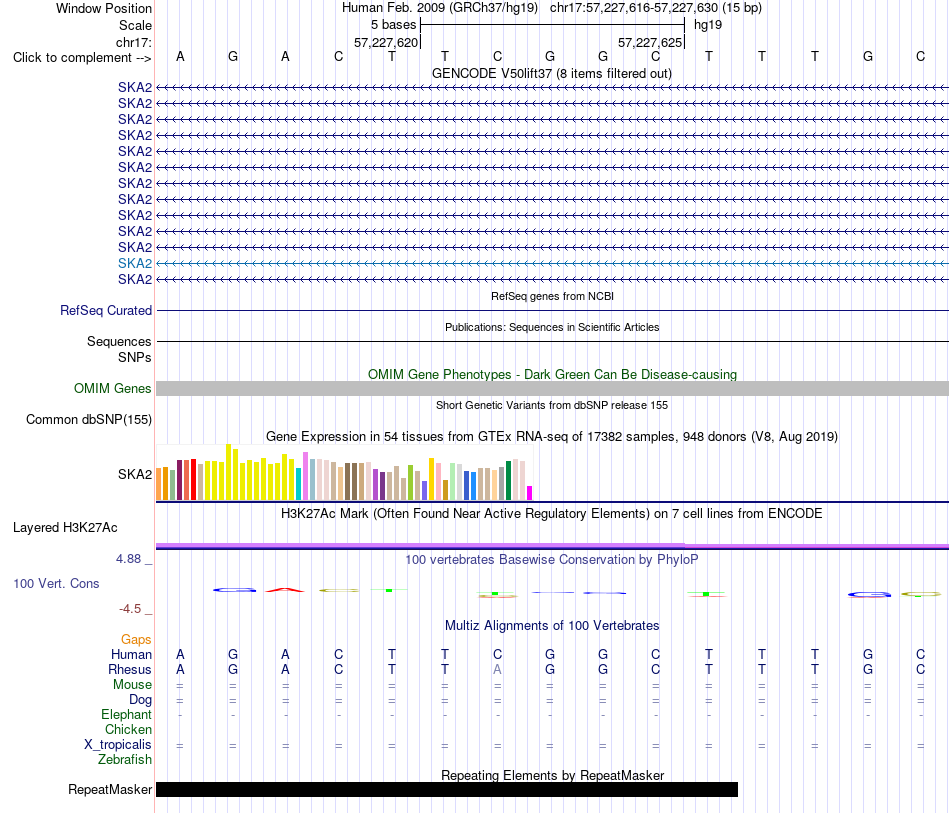Click the 'Click to complement -->' label
The height and width of the screenshot is (813, 950).
click(82, 58)
